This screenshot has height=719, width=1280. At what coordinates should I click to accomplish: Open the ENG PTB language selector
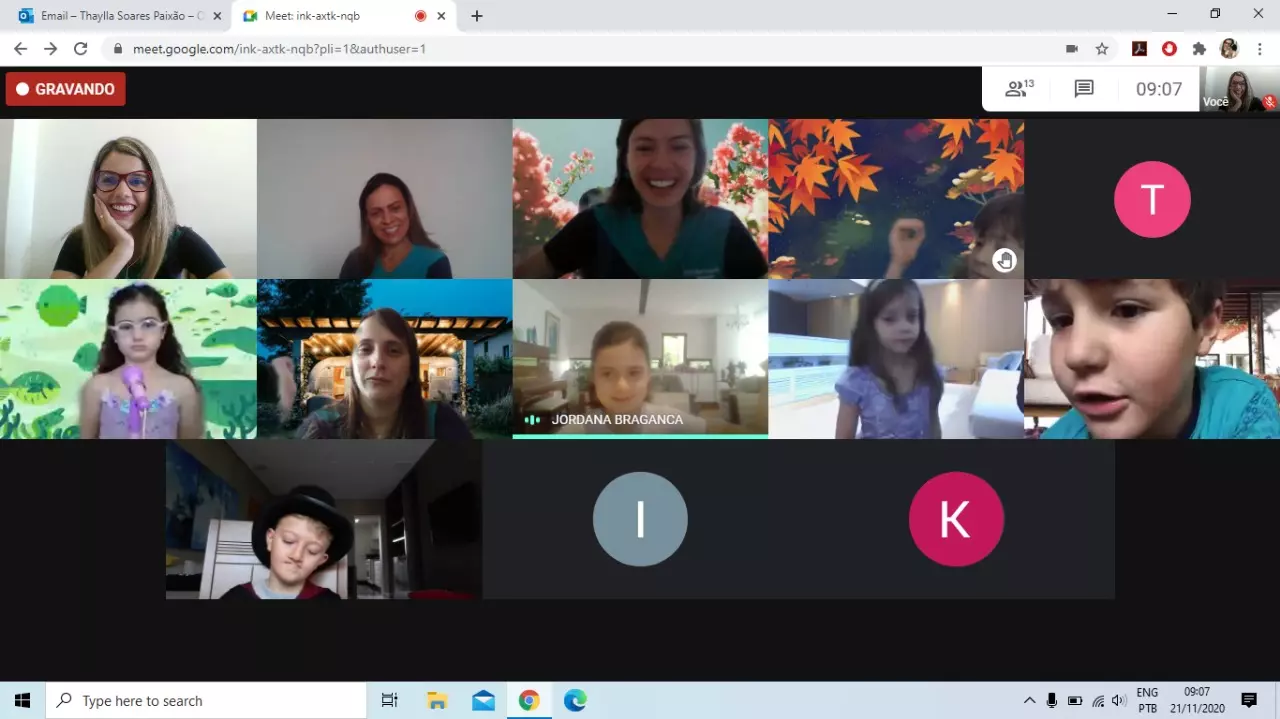[1147, 700]
